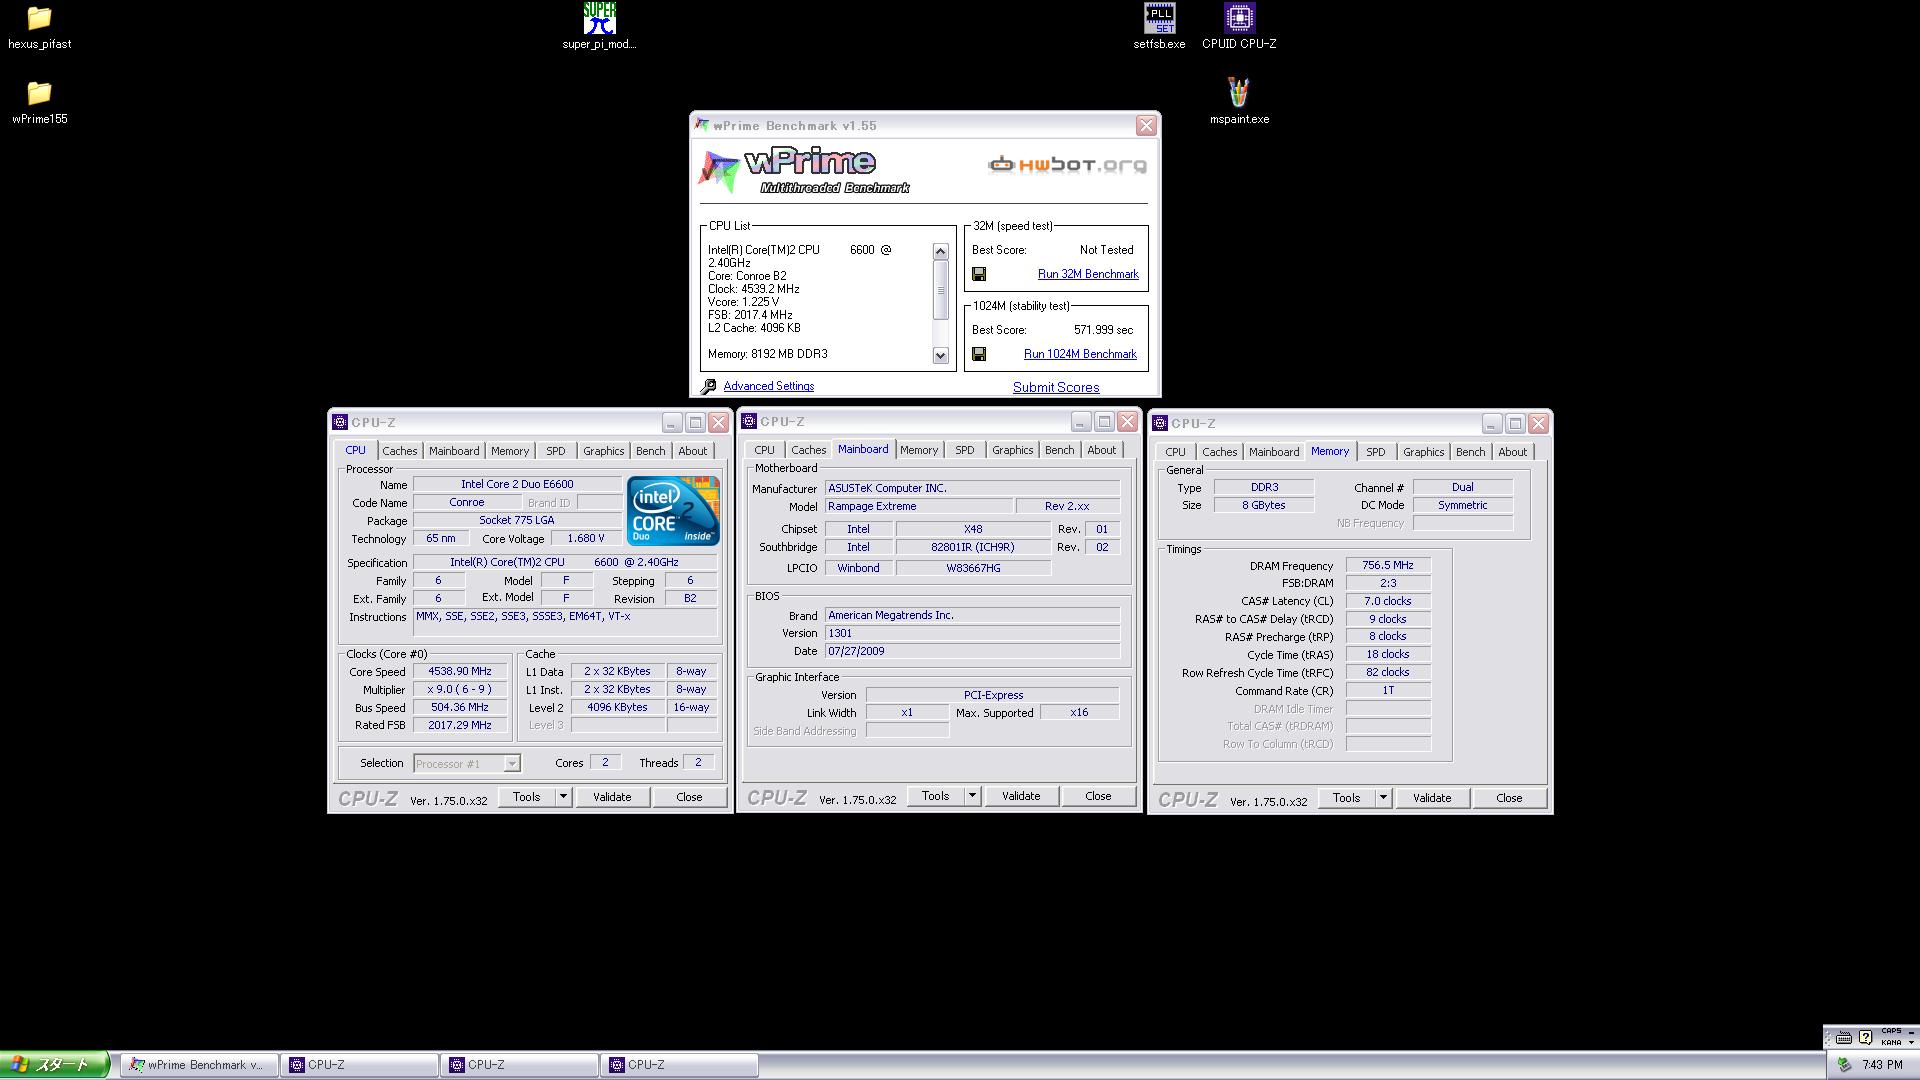1920x1080 pixels.
Task: Click the help icon in language bar
Action: point(1865,1038)
